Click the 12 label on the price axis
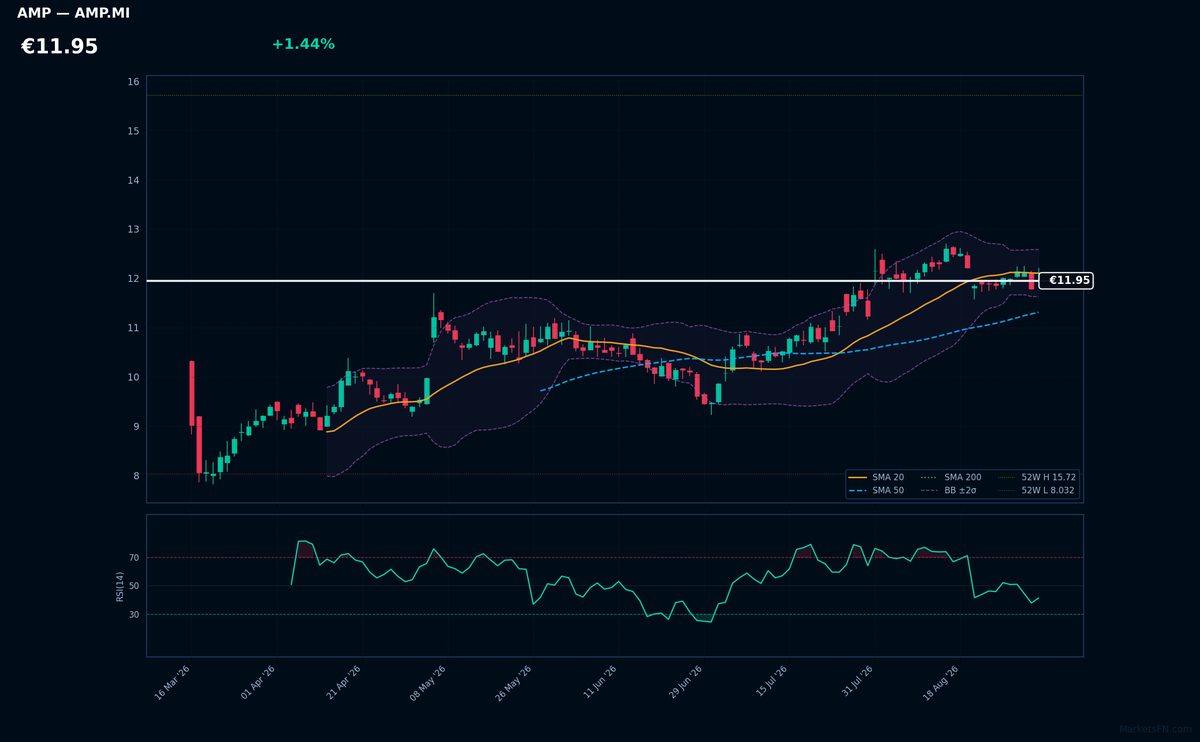This screenshot has width=1200, height=742. click(133, 279)
